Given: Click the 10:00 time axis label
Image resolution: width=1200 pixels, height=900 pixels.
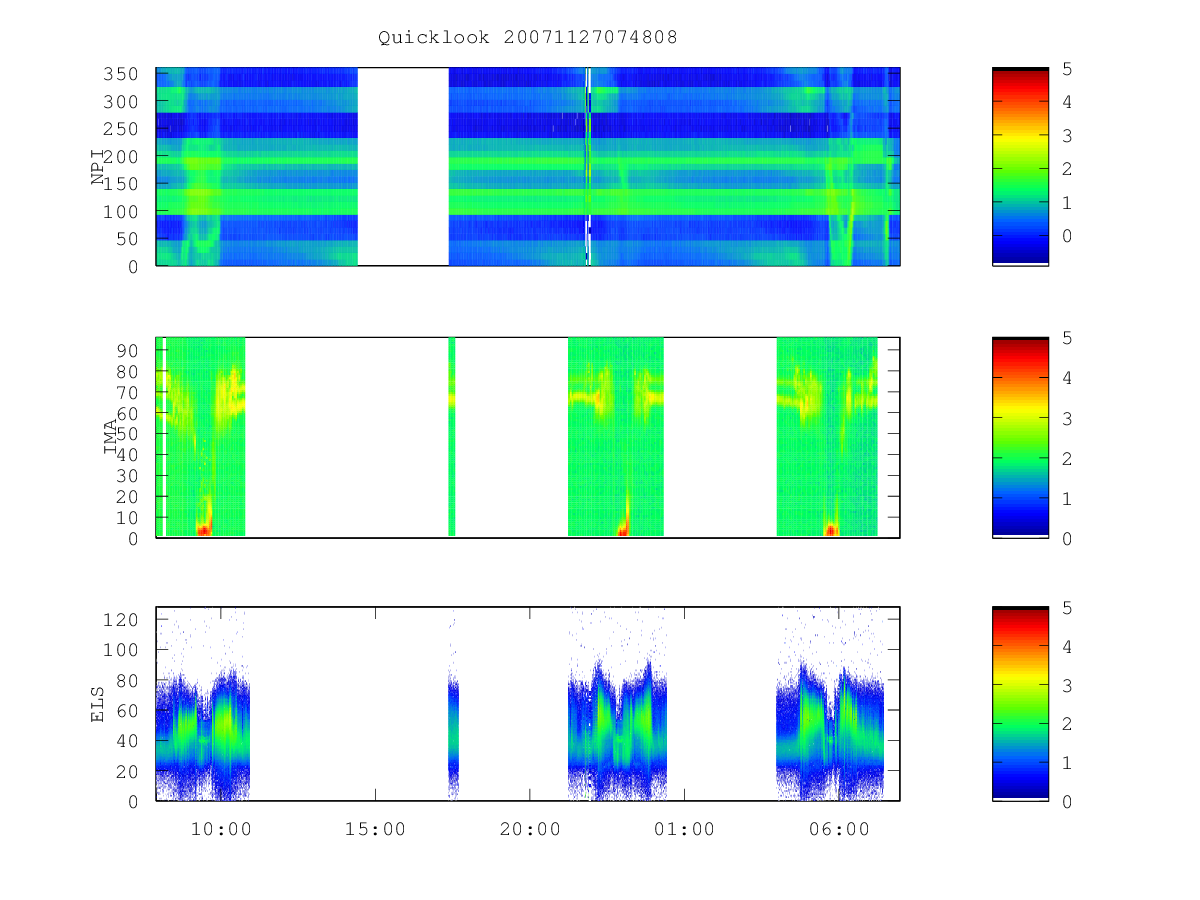Looking at the screenshot, I should pyautogui.click(x=220, y=829).
